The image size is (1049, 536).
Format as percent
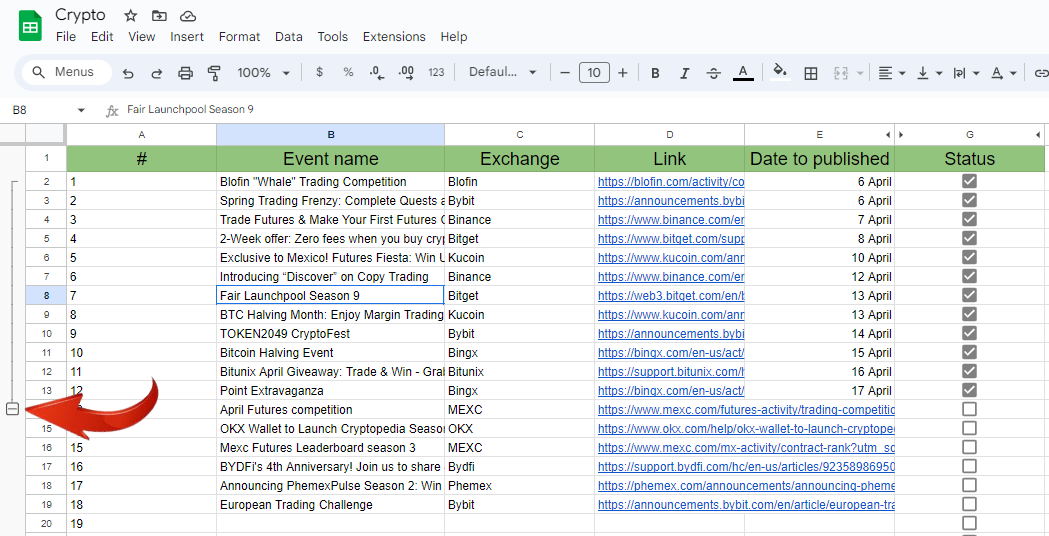pyautogui.click(x=348, y=72)
